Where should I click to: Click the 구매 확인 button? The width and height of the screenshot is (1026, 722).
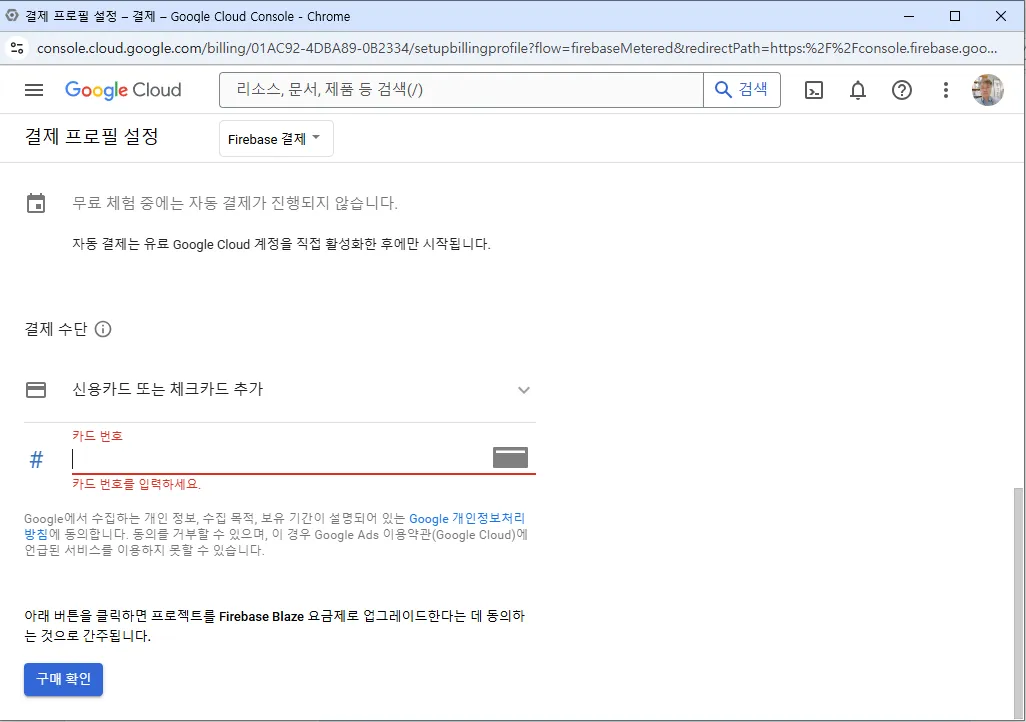[63, 679]
